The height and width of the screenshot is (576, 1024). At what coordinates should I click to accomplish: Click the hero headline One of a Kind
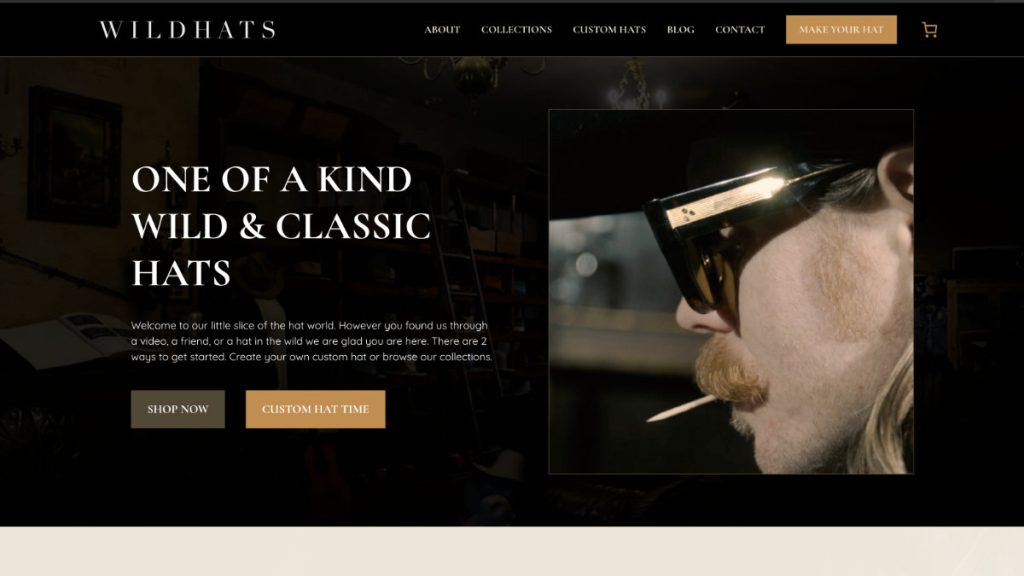click(x=272, y=179)
